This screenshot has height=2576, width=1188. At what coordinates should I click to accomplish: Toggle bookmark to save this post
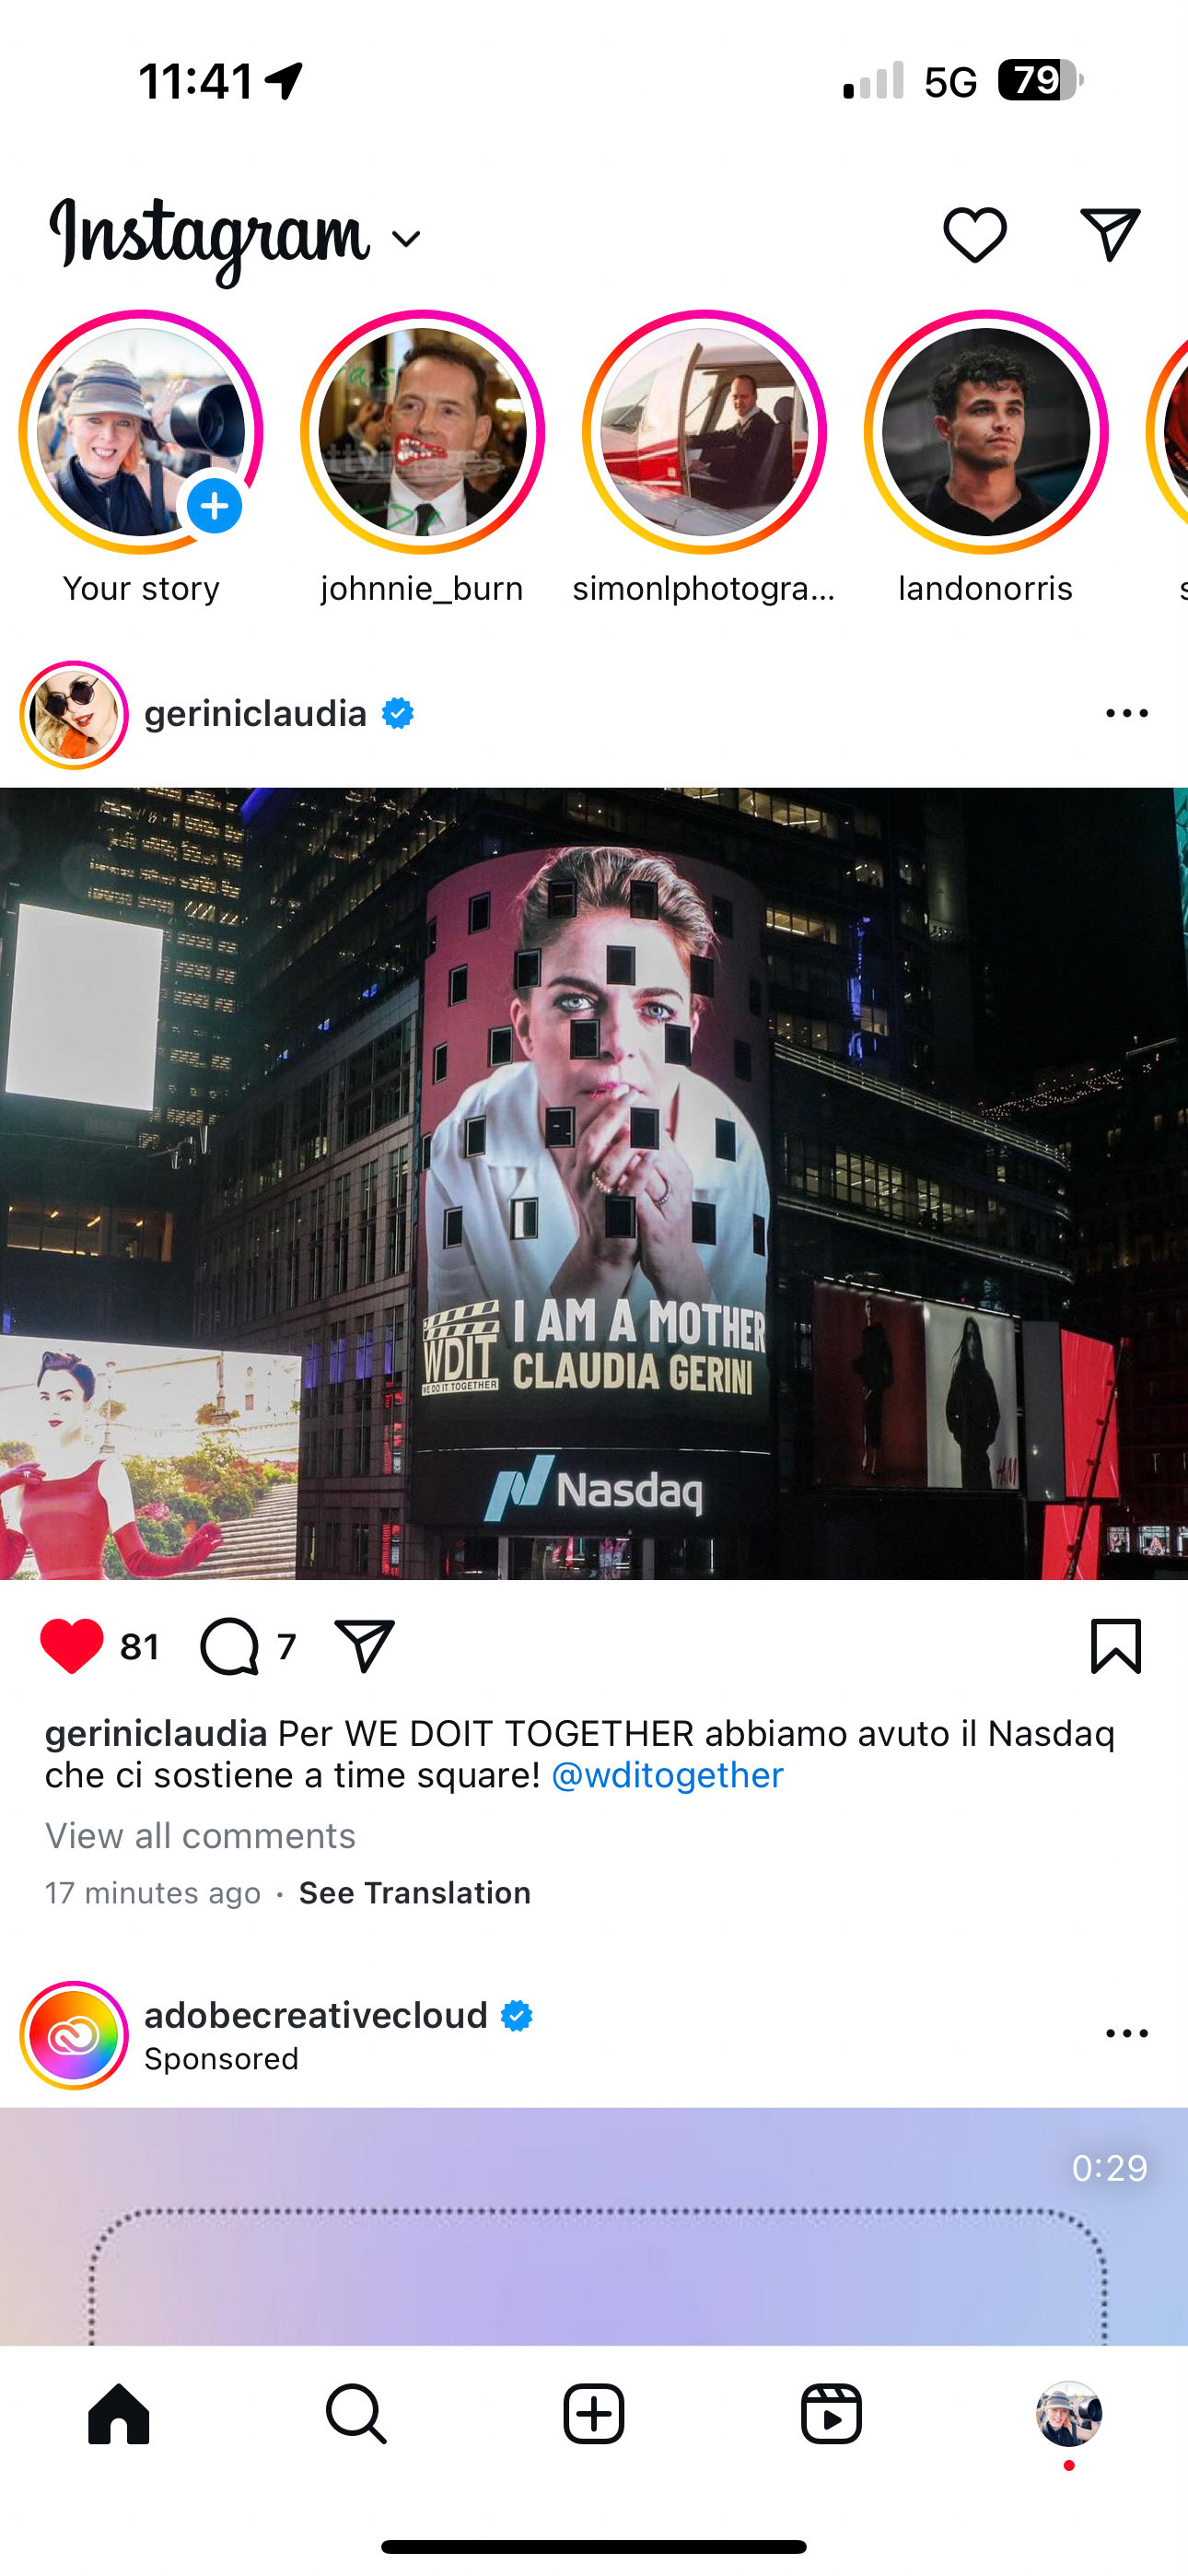[x=1115, y=1645]
